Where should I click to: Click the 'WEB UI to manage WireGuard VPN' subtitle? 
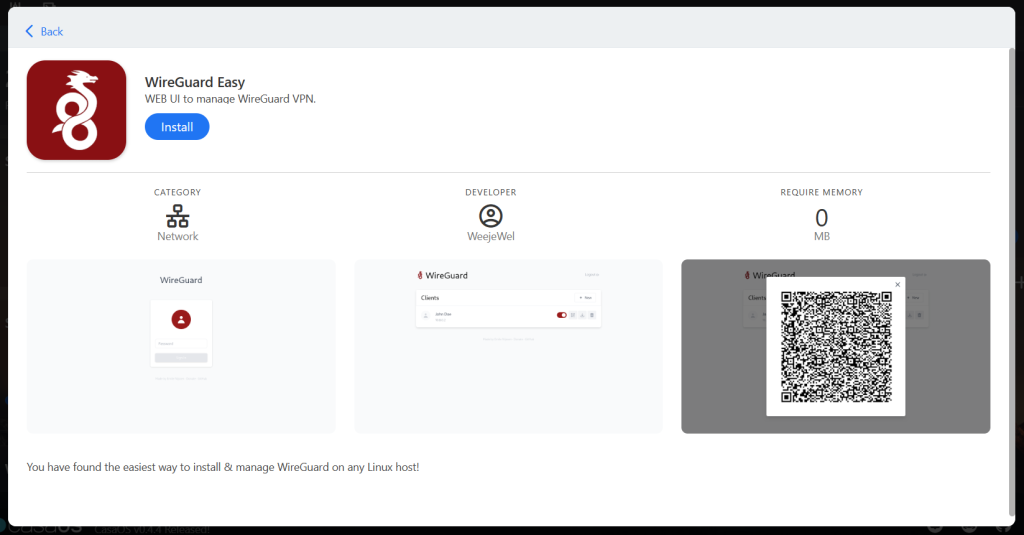[230, 99]
